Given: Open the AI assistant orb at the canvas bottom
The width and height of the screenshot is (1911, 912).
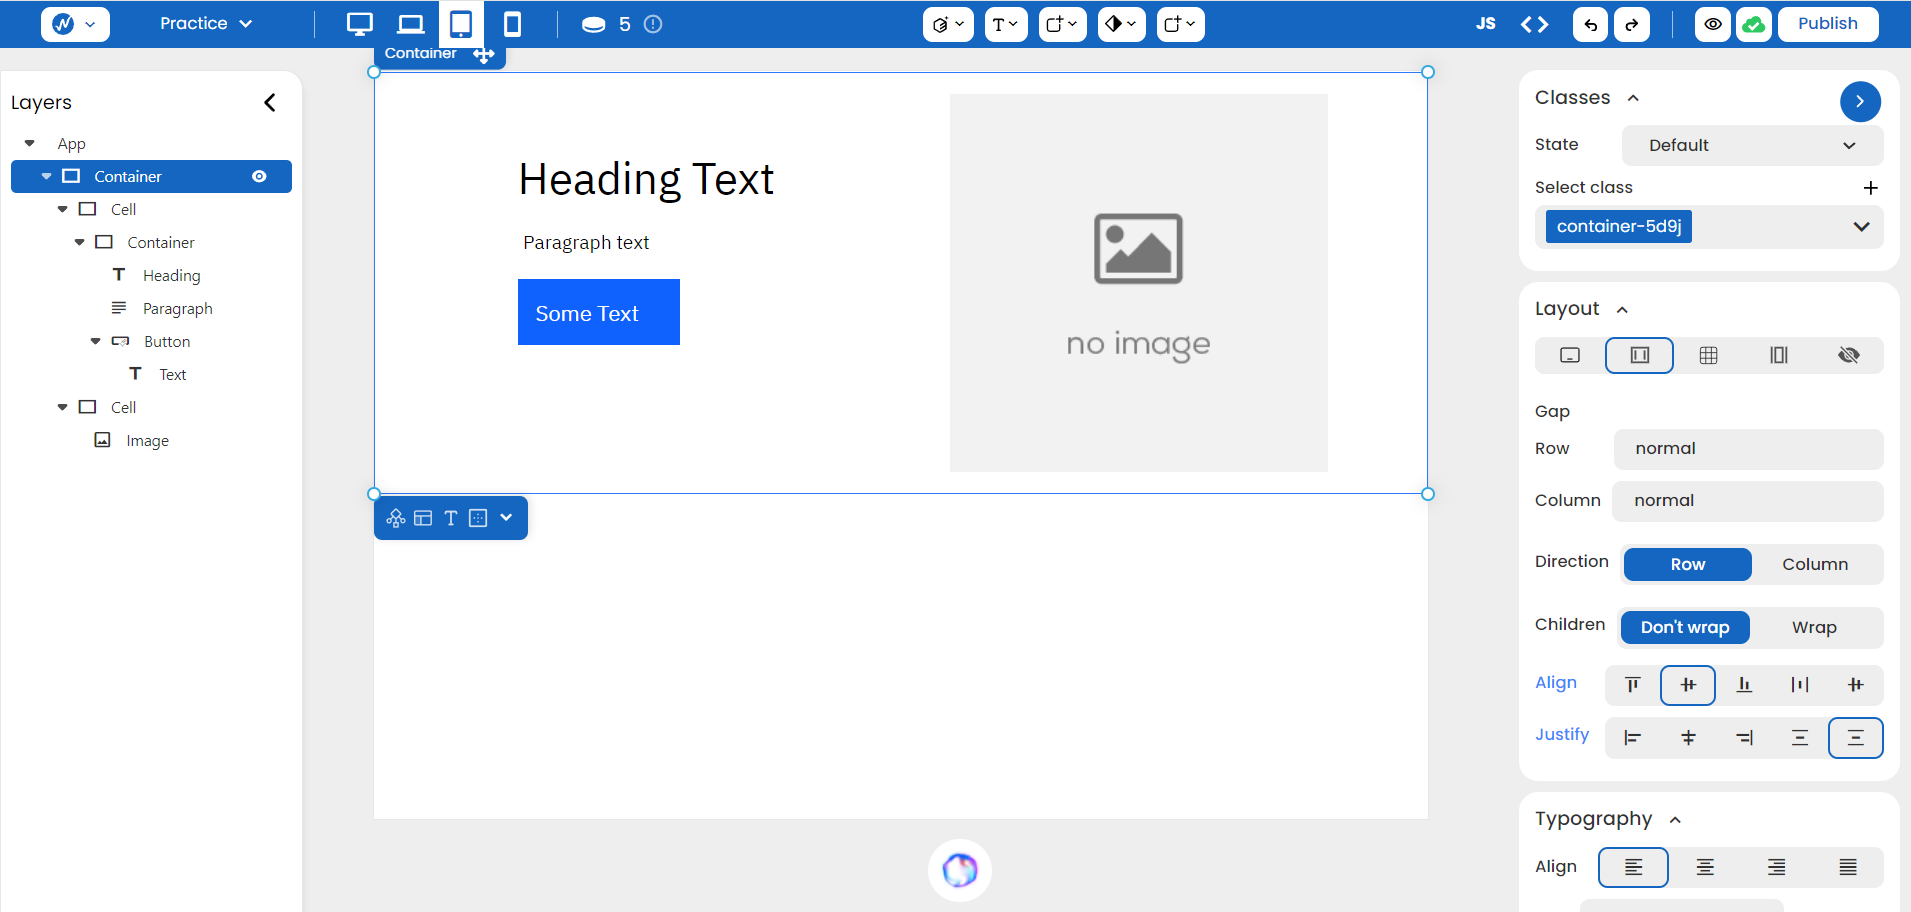Looking at the screenshot, I should coord(960,870).
